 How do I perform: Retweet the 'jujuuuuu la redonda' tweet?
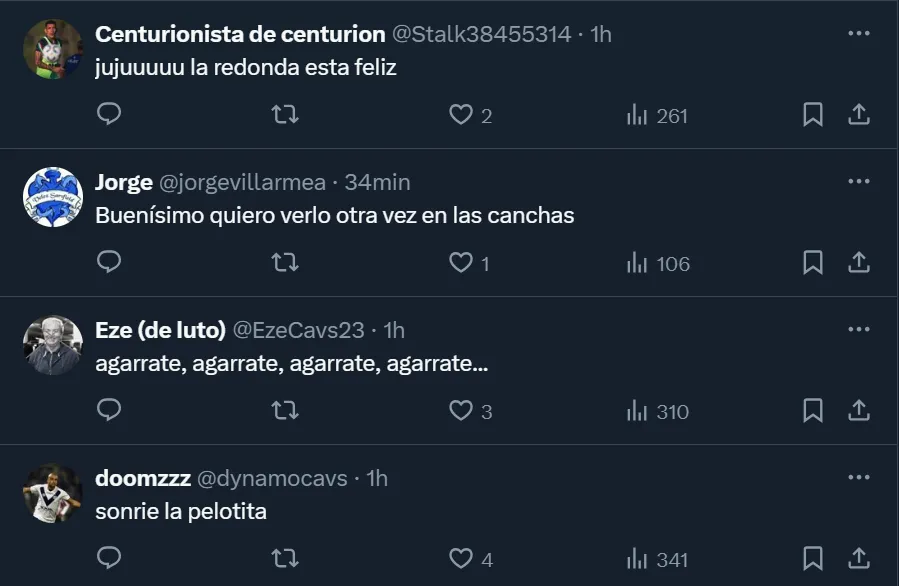[x=285, y=115]
